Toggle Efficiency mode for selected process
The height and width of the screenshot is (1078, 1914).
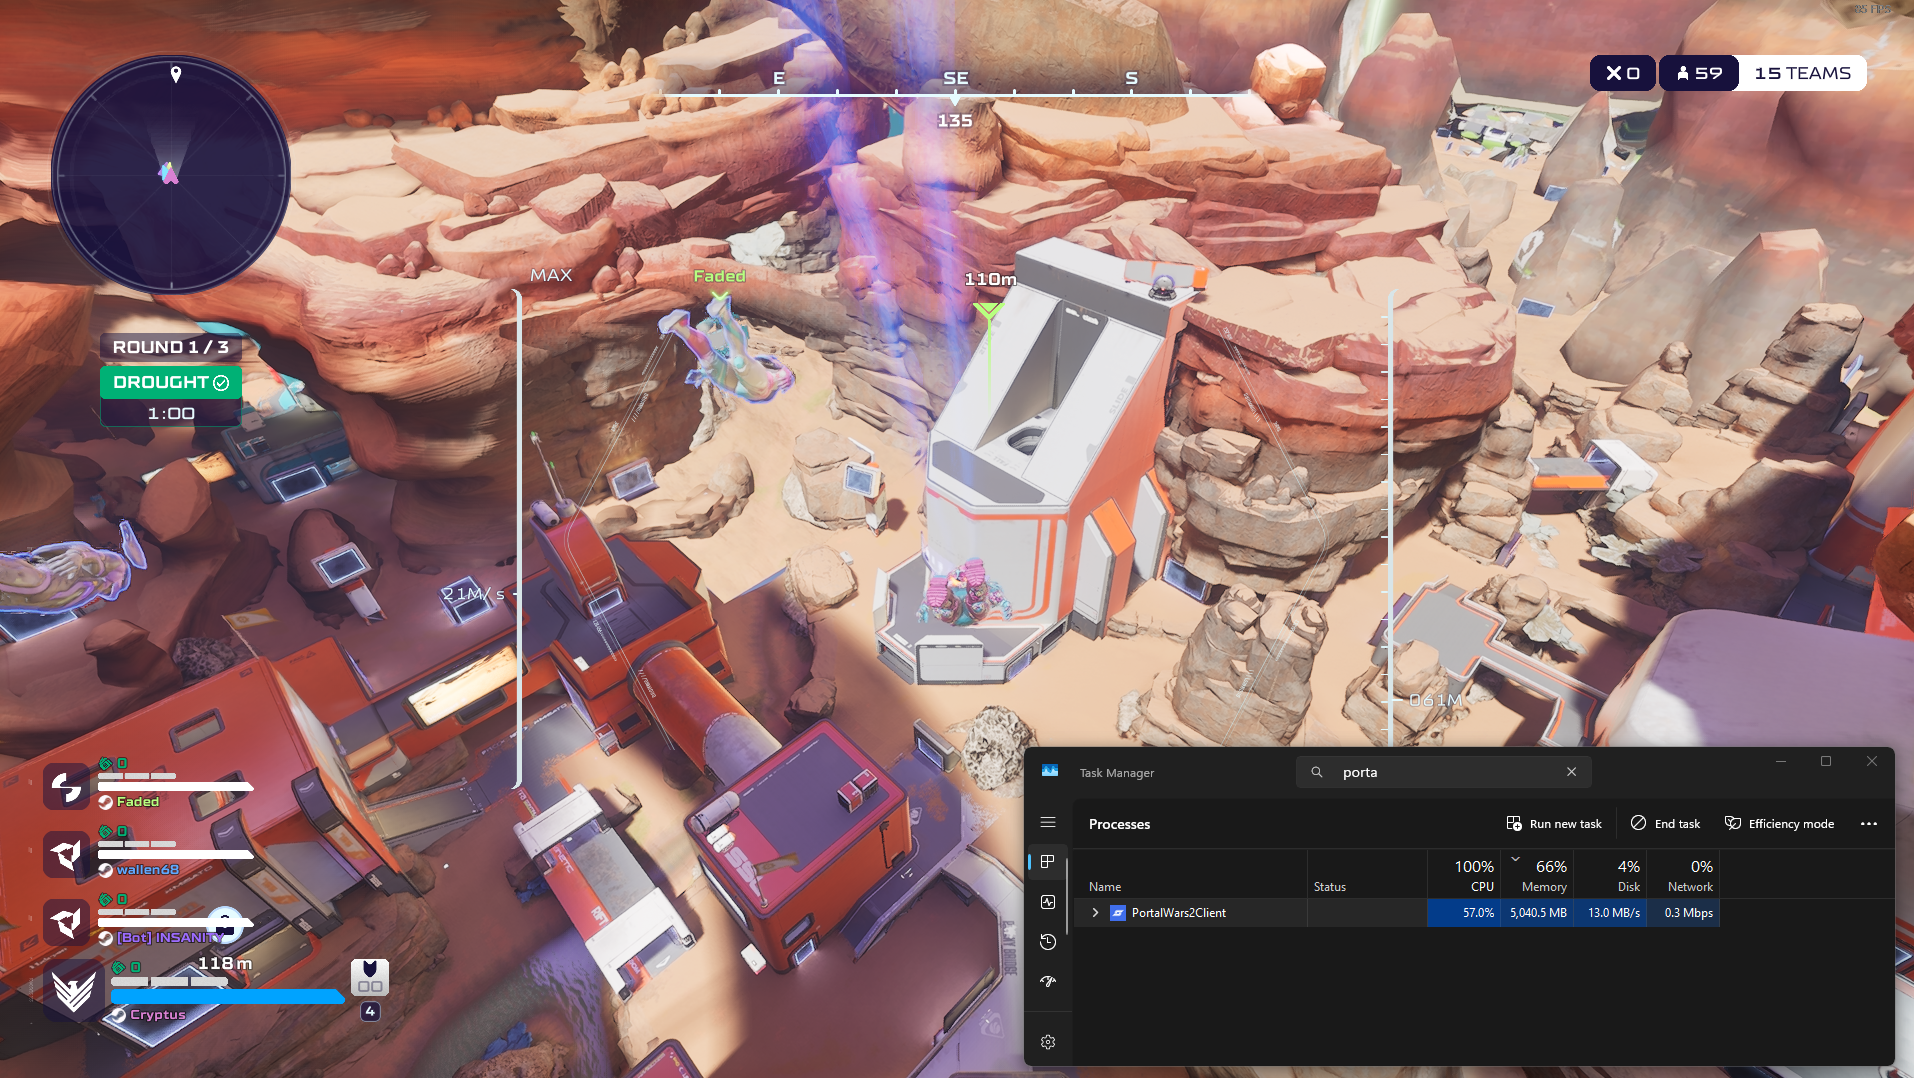tap(1780, 824)
